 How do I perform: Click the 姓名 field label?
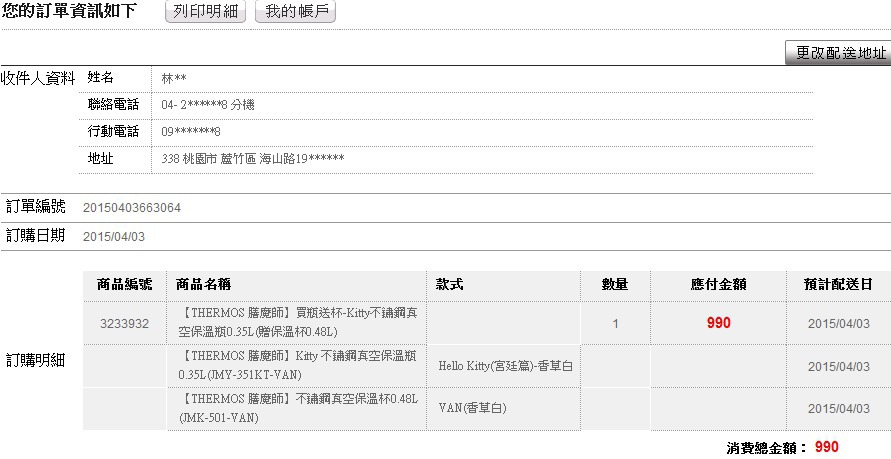tap(100, 77)
